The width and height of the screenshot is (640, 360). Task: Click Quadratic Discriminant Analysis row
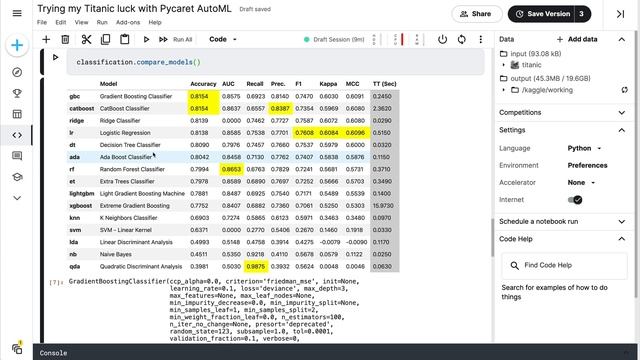click(x=233, y=267)
